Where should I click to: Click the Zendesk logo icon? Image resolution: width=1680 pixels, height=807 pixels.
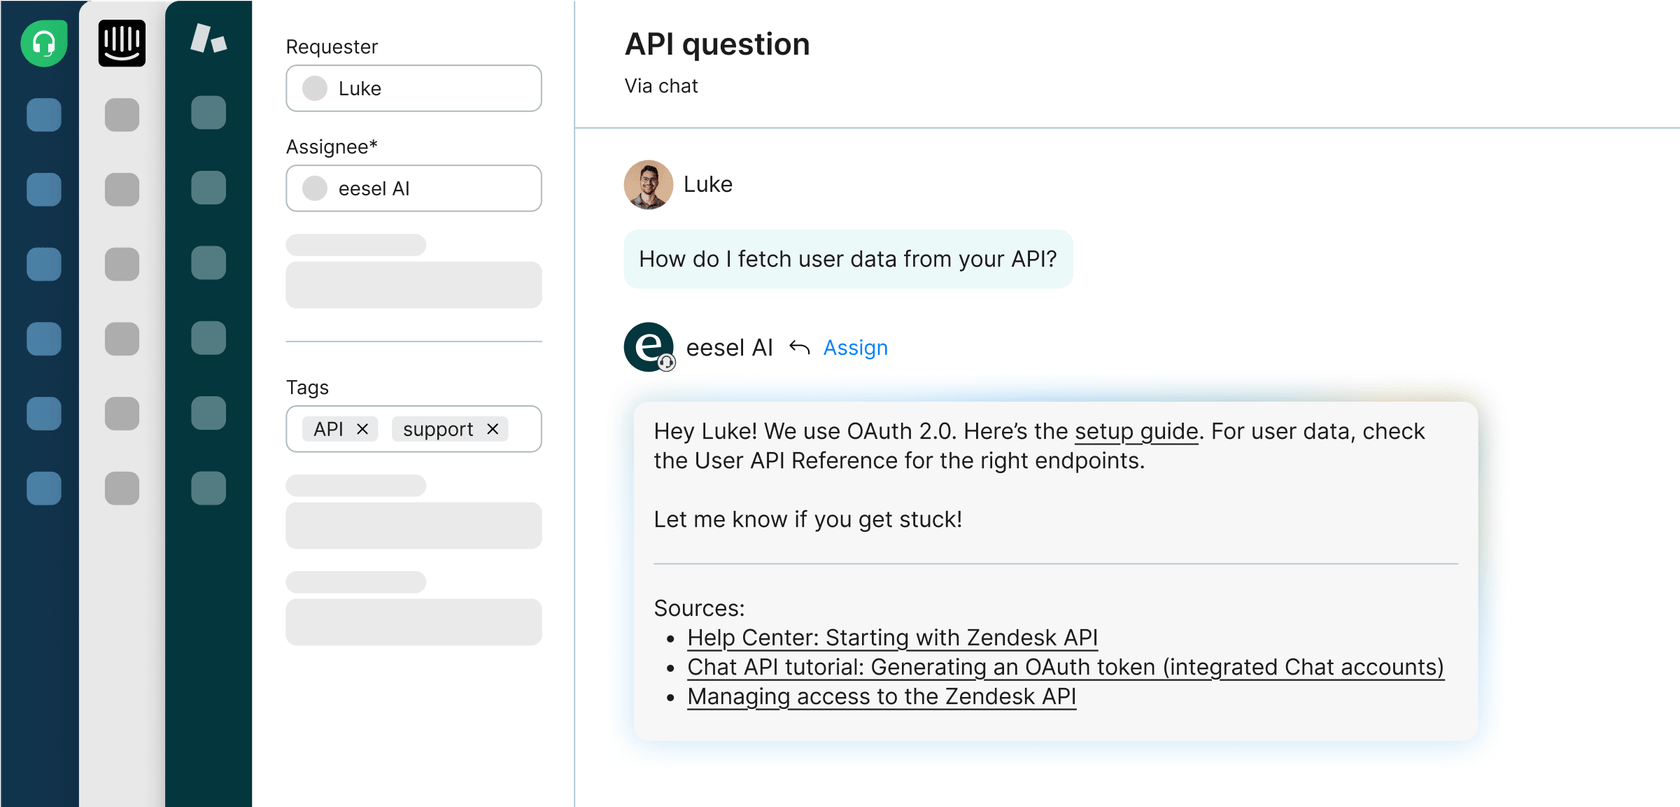pos(208,40)
